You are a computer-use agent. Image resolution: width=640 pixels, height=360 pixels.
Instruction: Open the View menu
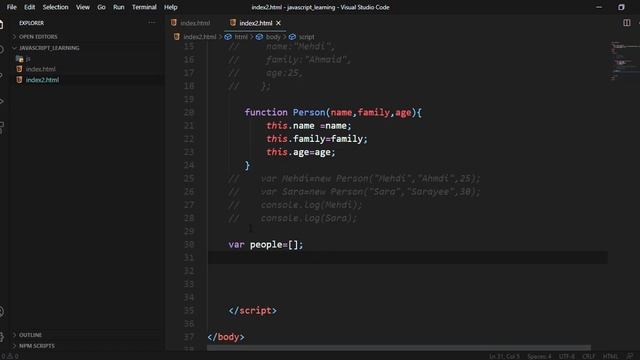click(83, 7)
